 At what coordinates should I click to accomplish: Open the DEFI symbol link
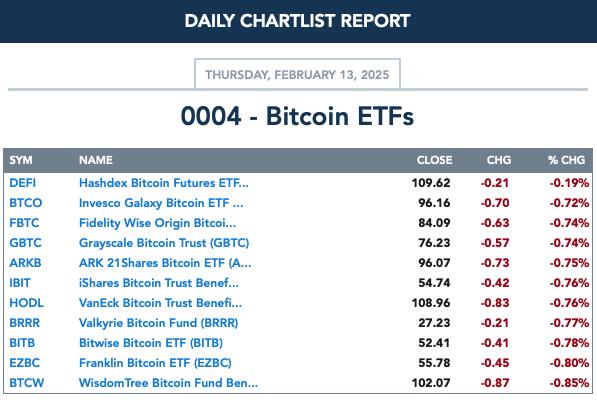[22, 183]
